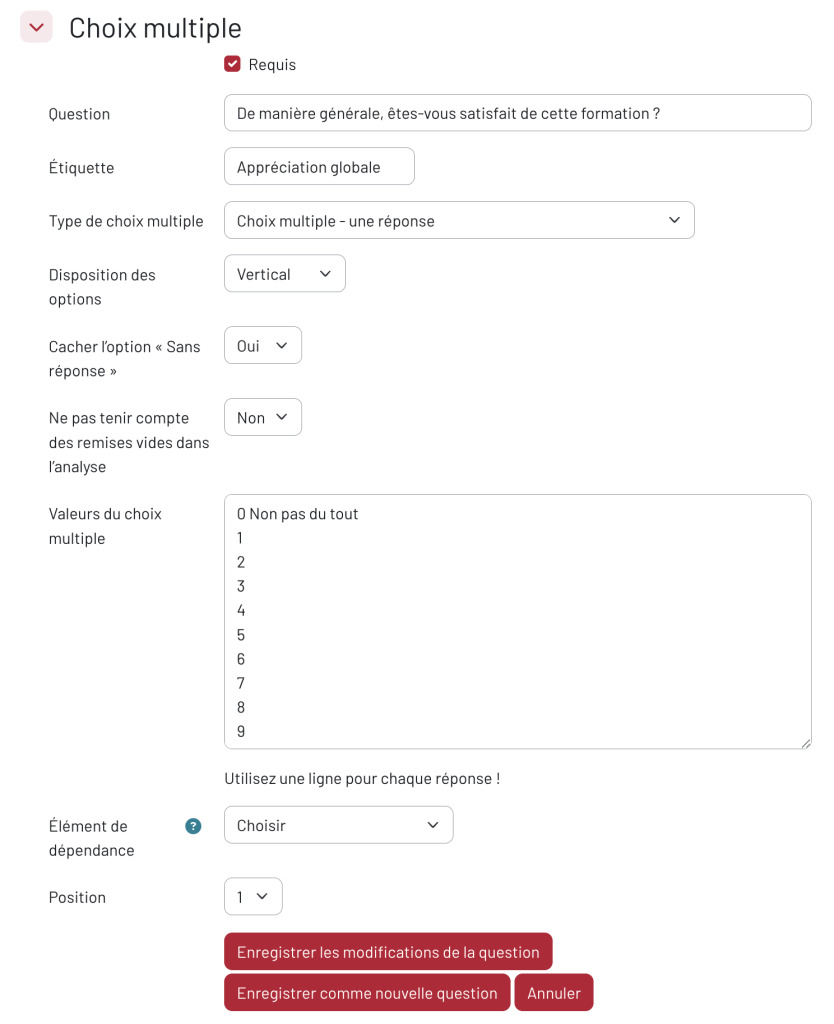
Task: Open help icon for Élément de dépendance
Action: tap(193, 826)
